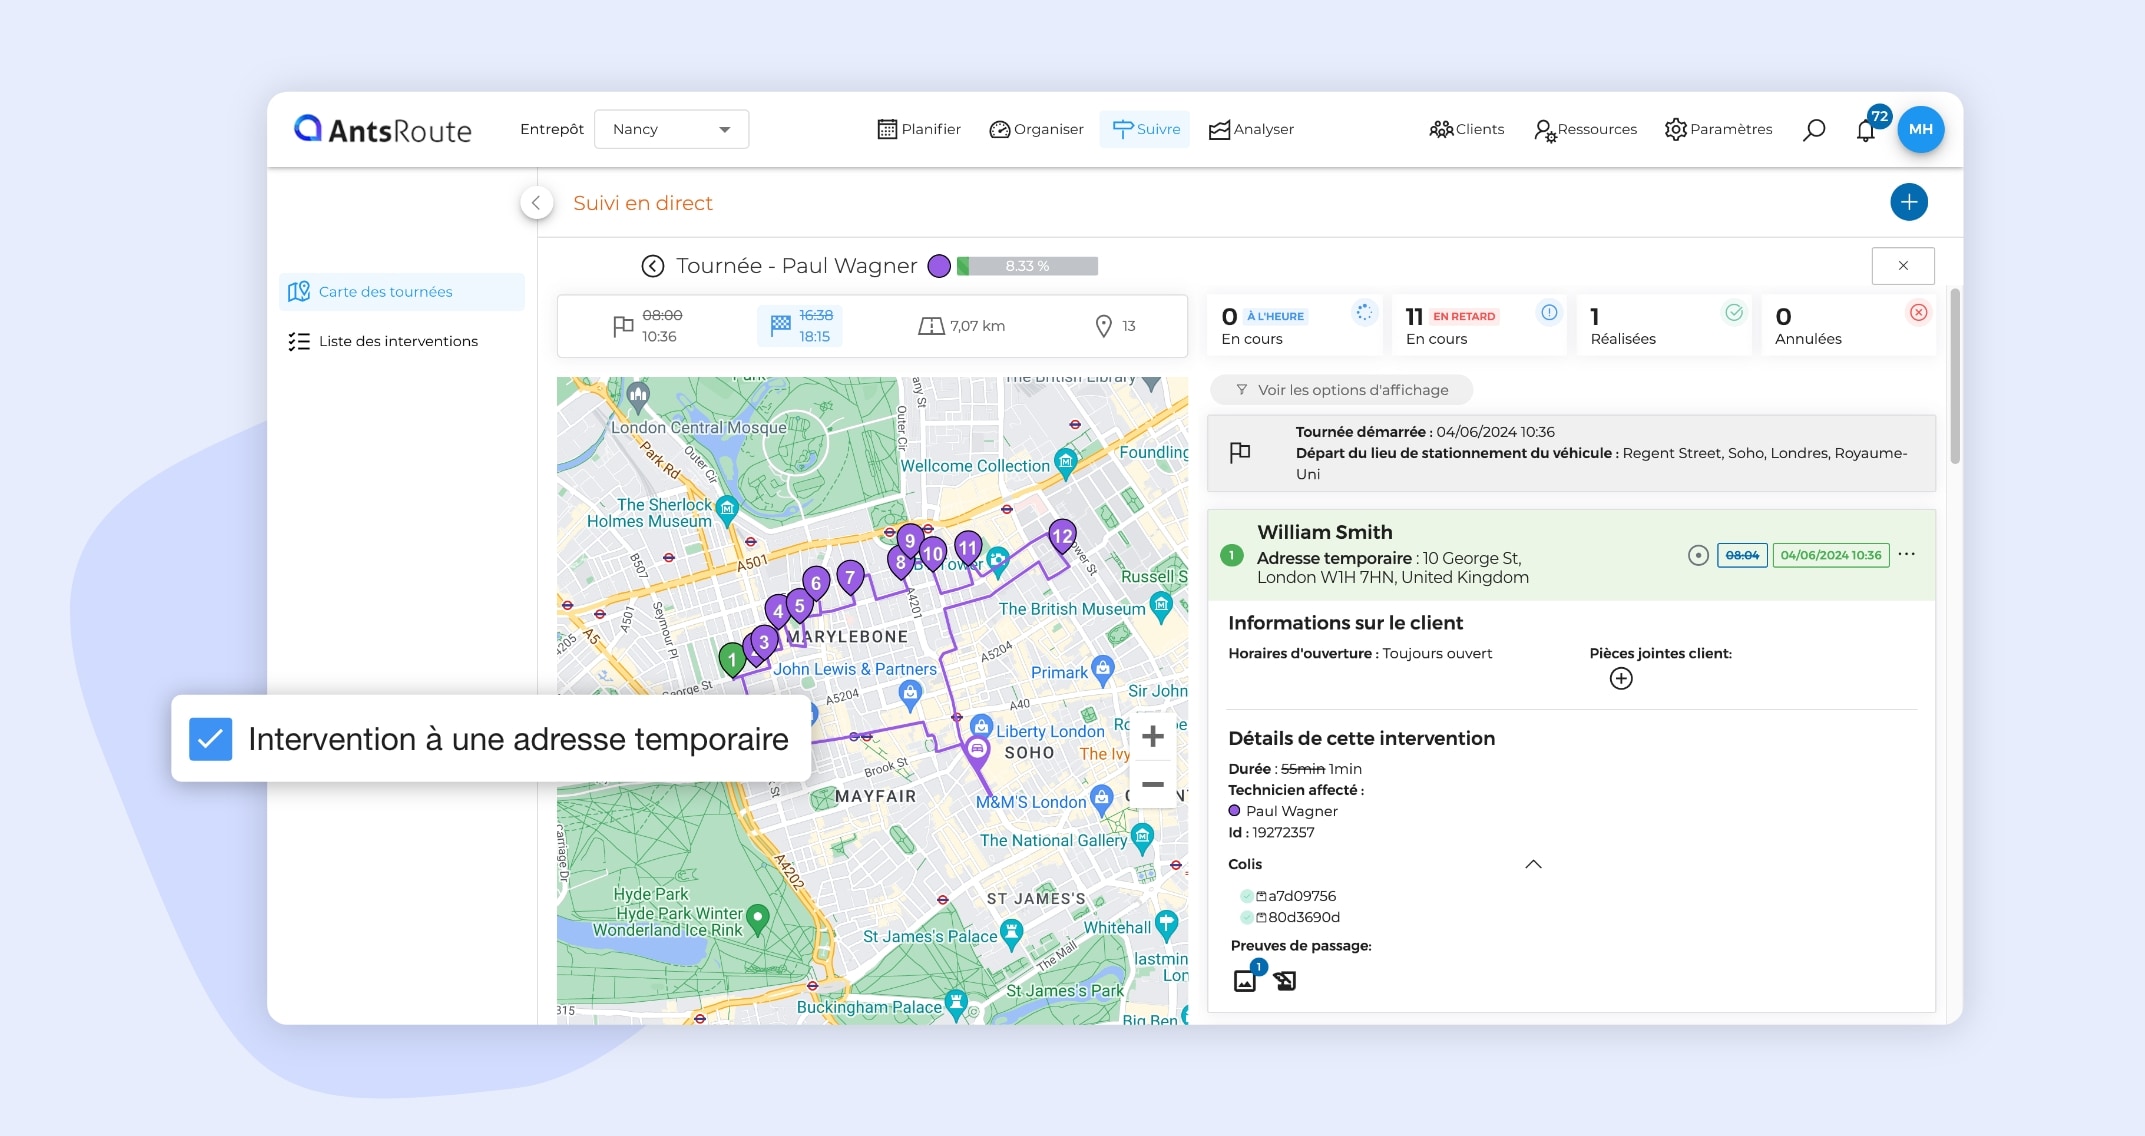The image size is (2145, 1136).
Task: Select map marker number 12
Action: point(1061,537)
